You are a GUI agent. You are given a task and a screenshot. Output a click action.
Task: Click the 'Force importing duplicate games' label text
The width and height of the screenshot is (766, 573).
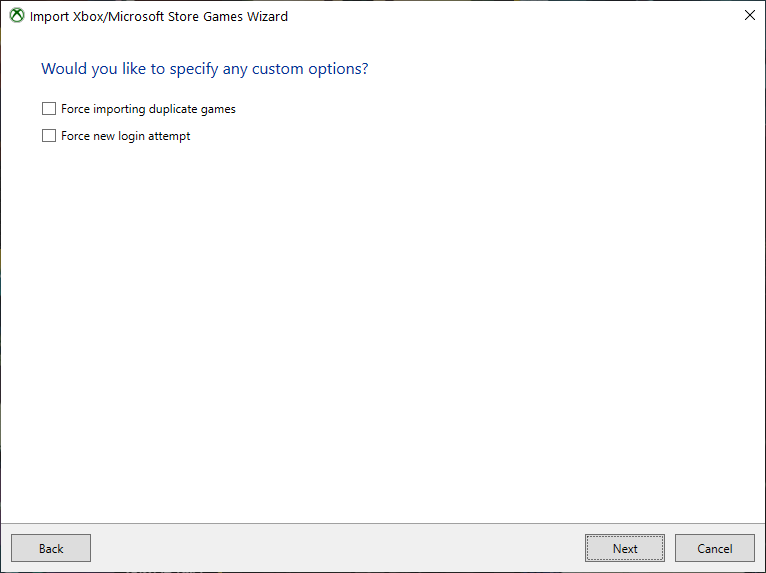(x=148, y=108)
